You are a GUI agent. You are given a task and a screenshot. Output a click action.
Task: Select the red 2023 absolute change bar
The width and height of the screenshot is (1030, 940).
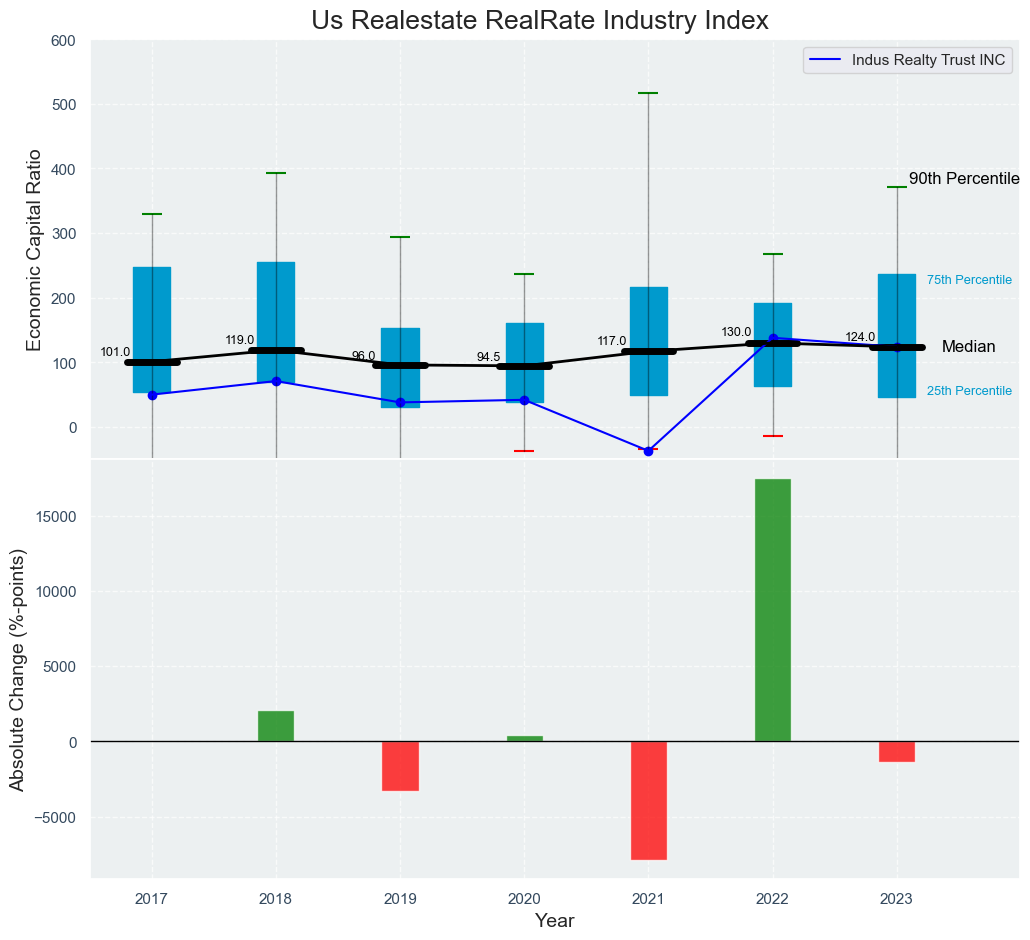tap(897, 752)
